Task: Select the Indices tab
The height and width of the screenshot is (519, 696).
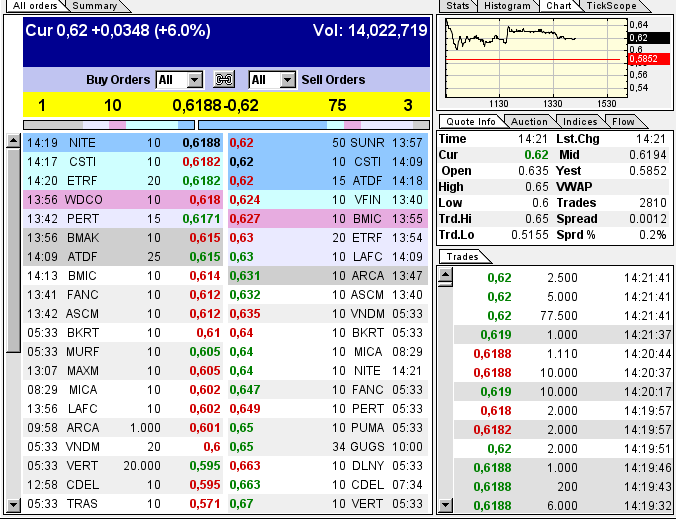Action: click(580, 122)
